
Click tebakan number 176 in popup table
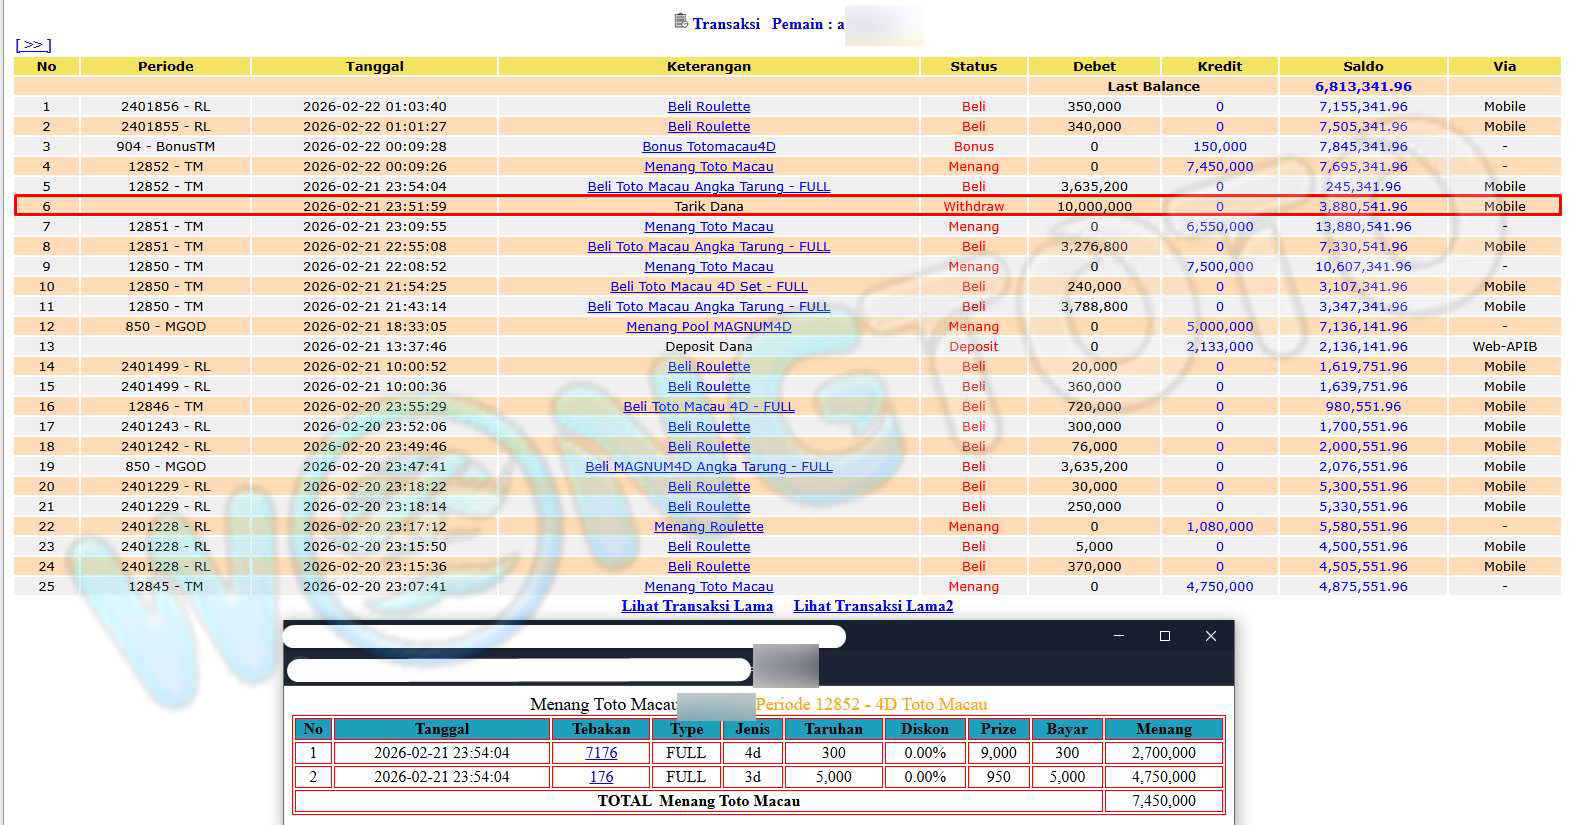pyautogui.click(x=601, y=777)
